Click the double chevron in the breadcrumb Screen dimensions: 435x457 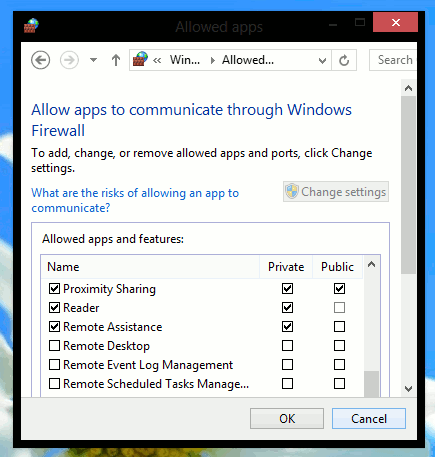click(157, 60)
